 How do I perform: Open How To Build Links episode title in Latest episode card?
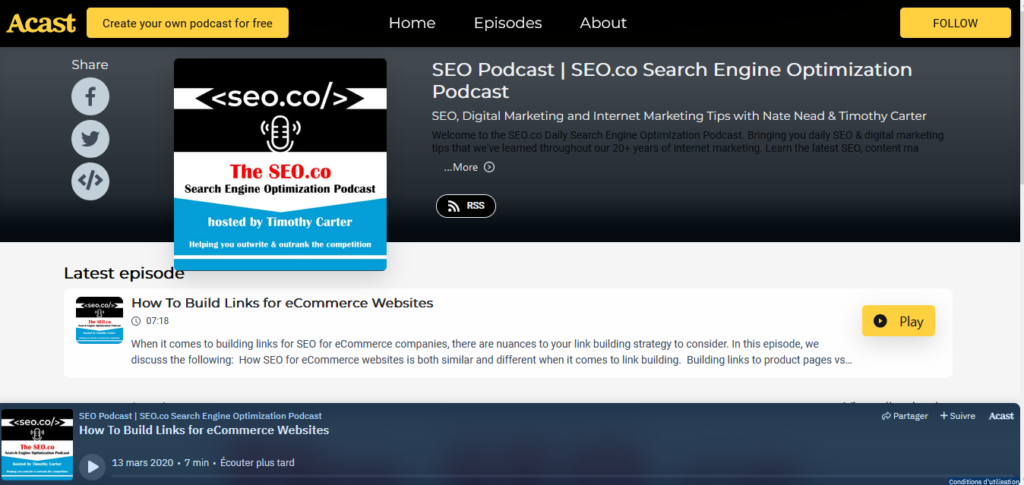click(x=282, y=303)
